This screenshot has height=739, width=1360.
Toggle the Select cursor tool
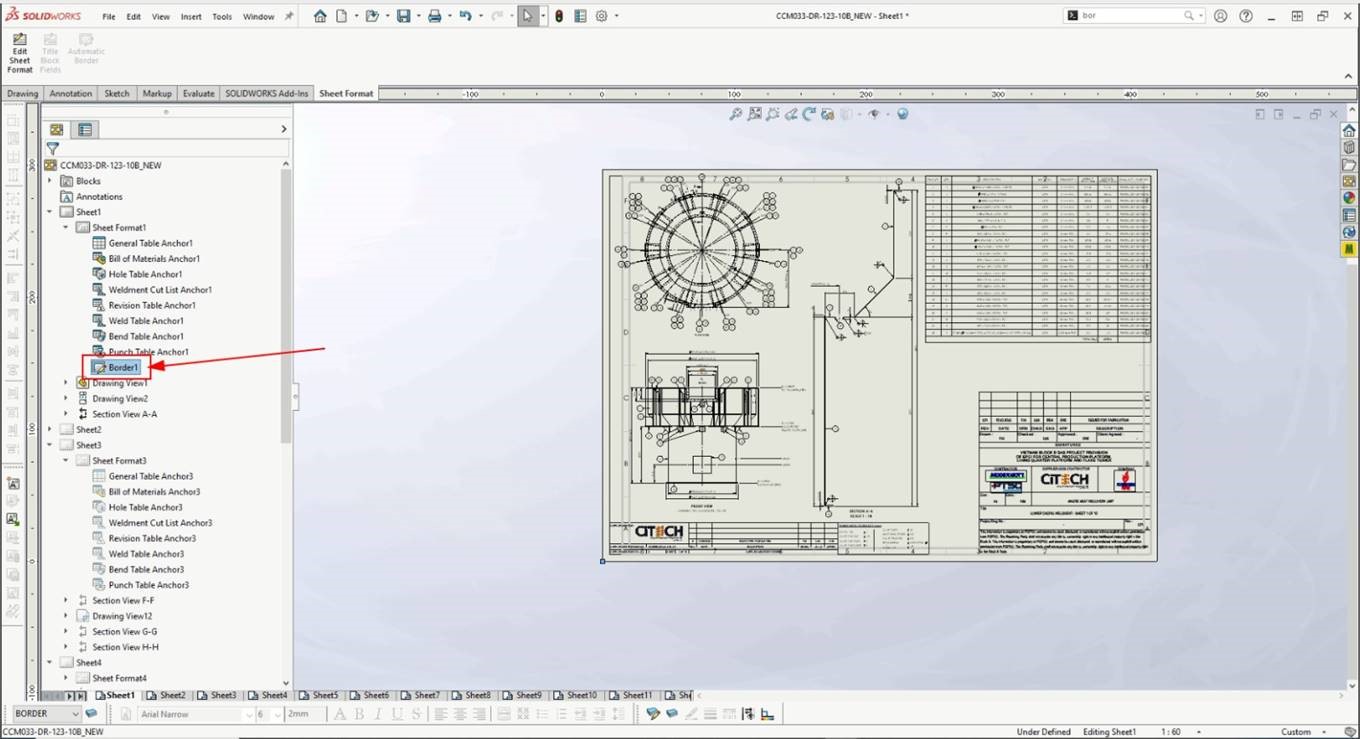527,16
